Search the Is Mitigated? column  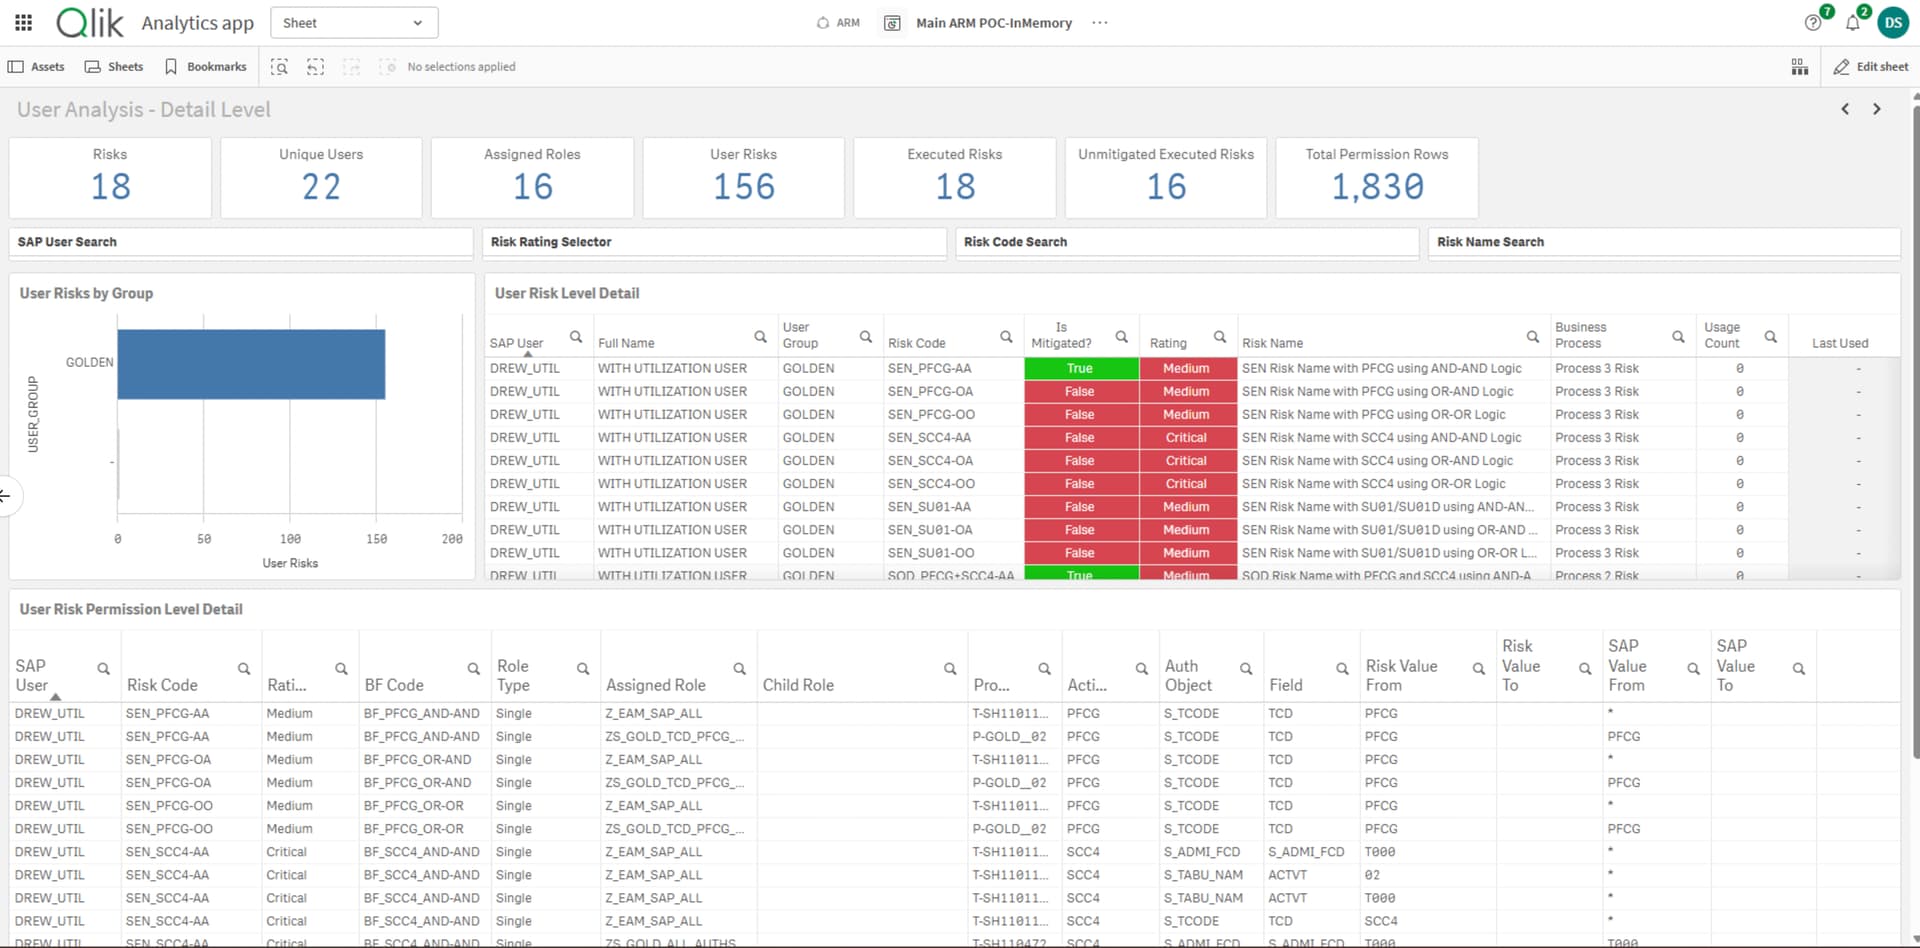tap(1121, 337)
